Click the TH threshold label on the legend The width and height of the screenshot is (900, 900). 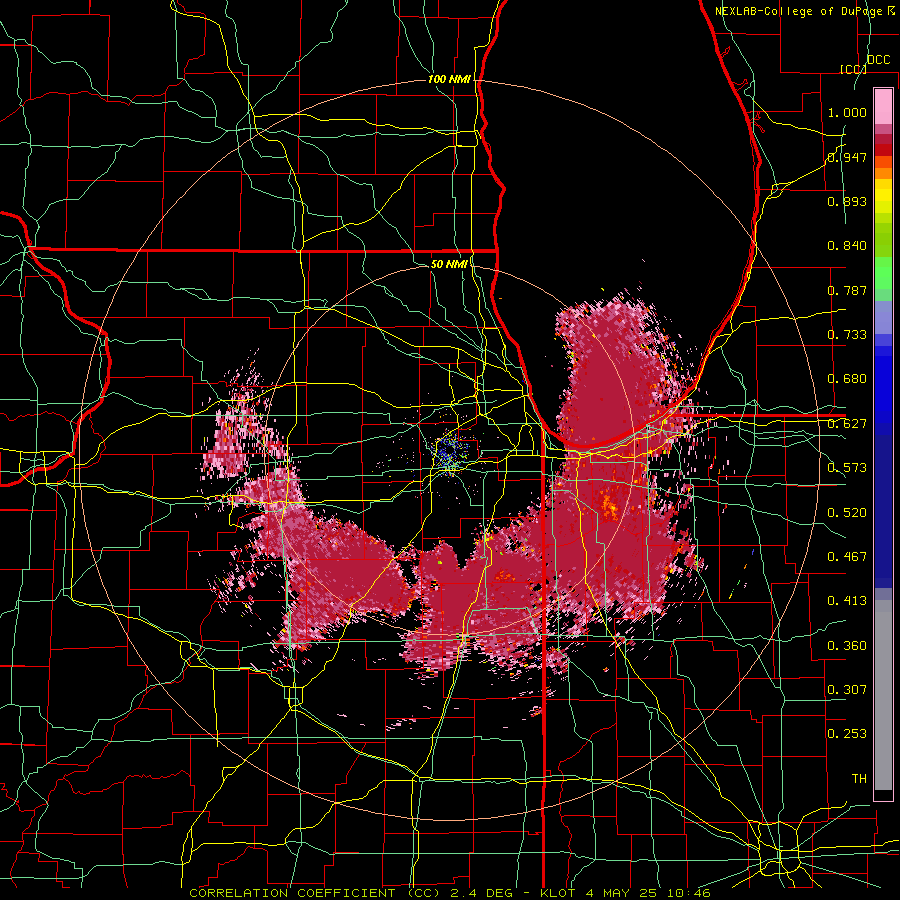click(859, 779)
